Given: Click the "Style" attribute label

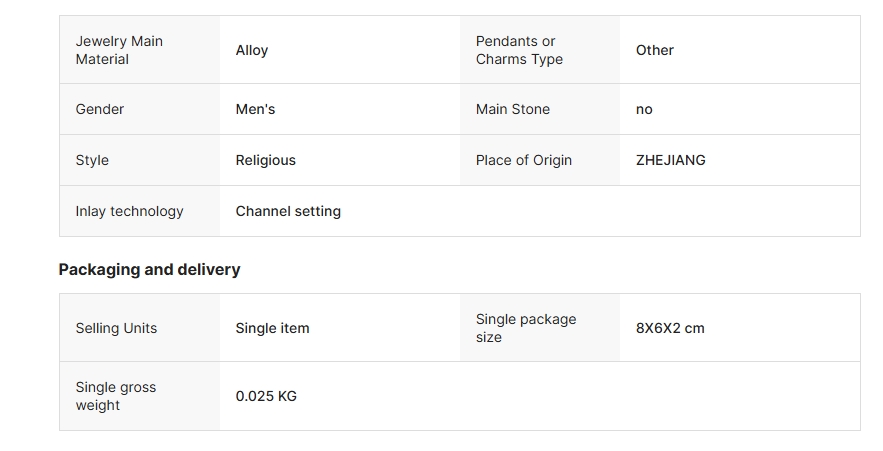Looking at the screenshot, I should (92, 160).
